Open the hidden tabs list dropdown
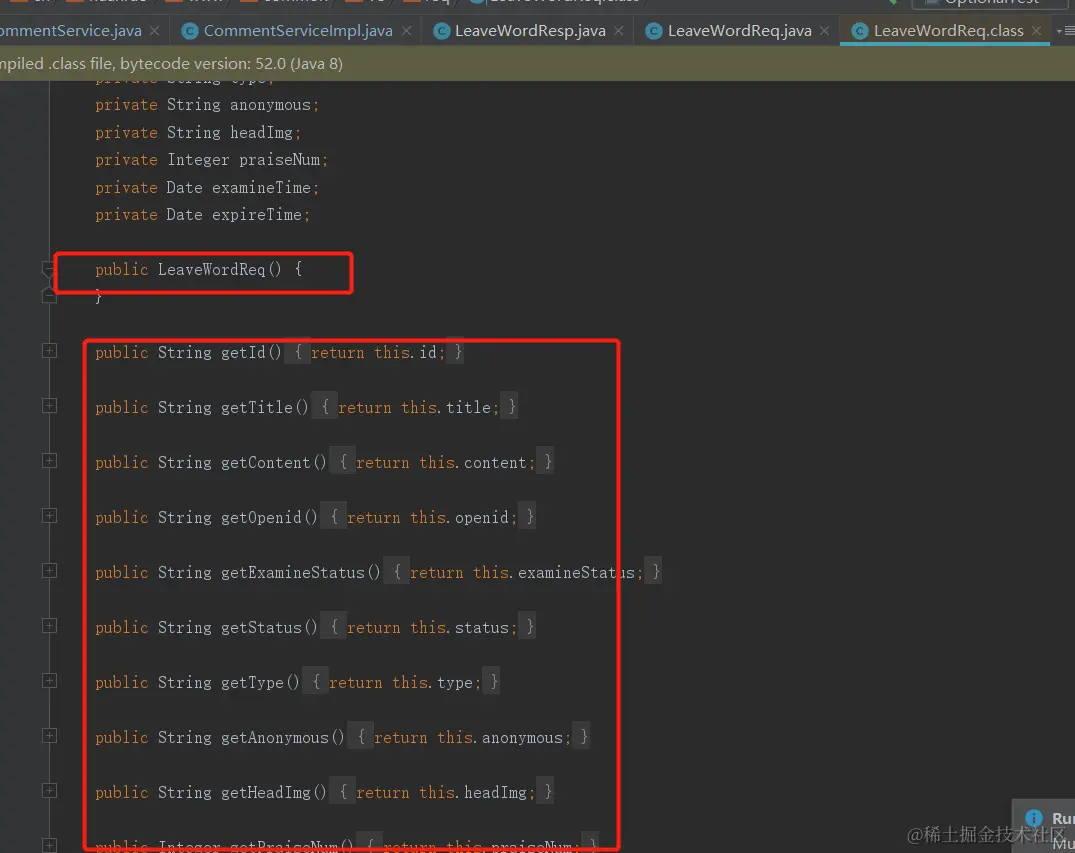The height and width of the screenshot is (853, 1075). 1066,31
